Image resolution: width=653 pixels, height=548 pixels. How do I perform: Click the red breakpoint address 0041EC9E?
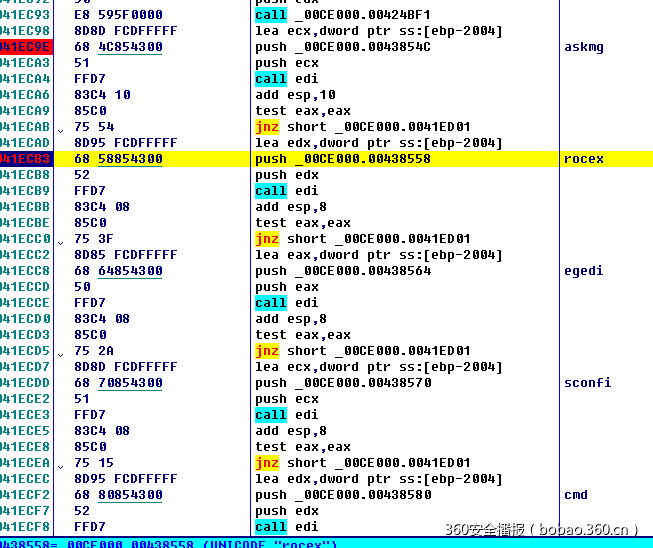tap(25, 47)
